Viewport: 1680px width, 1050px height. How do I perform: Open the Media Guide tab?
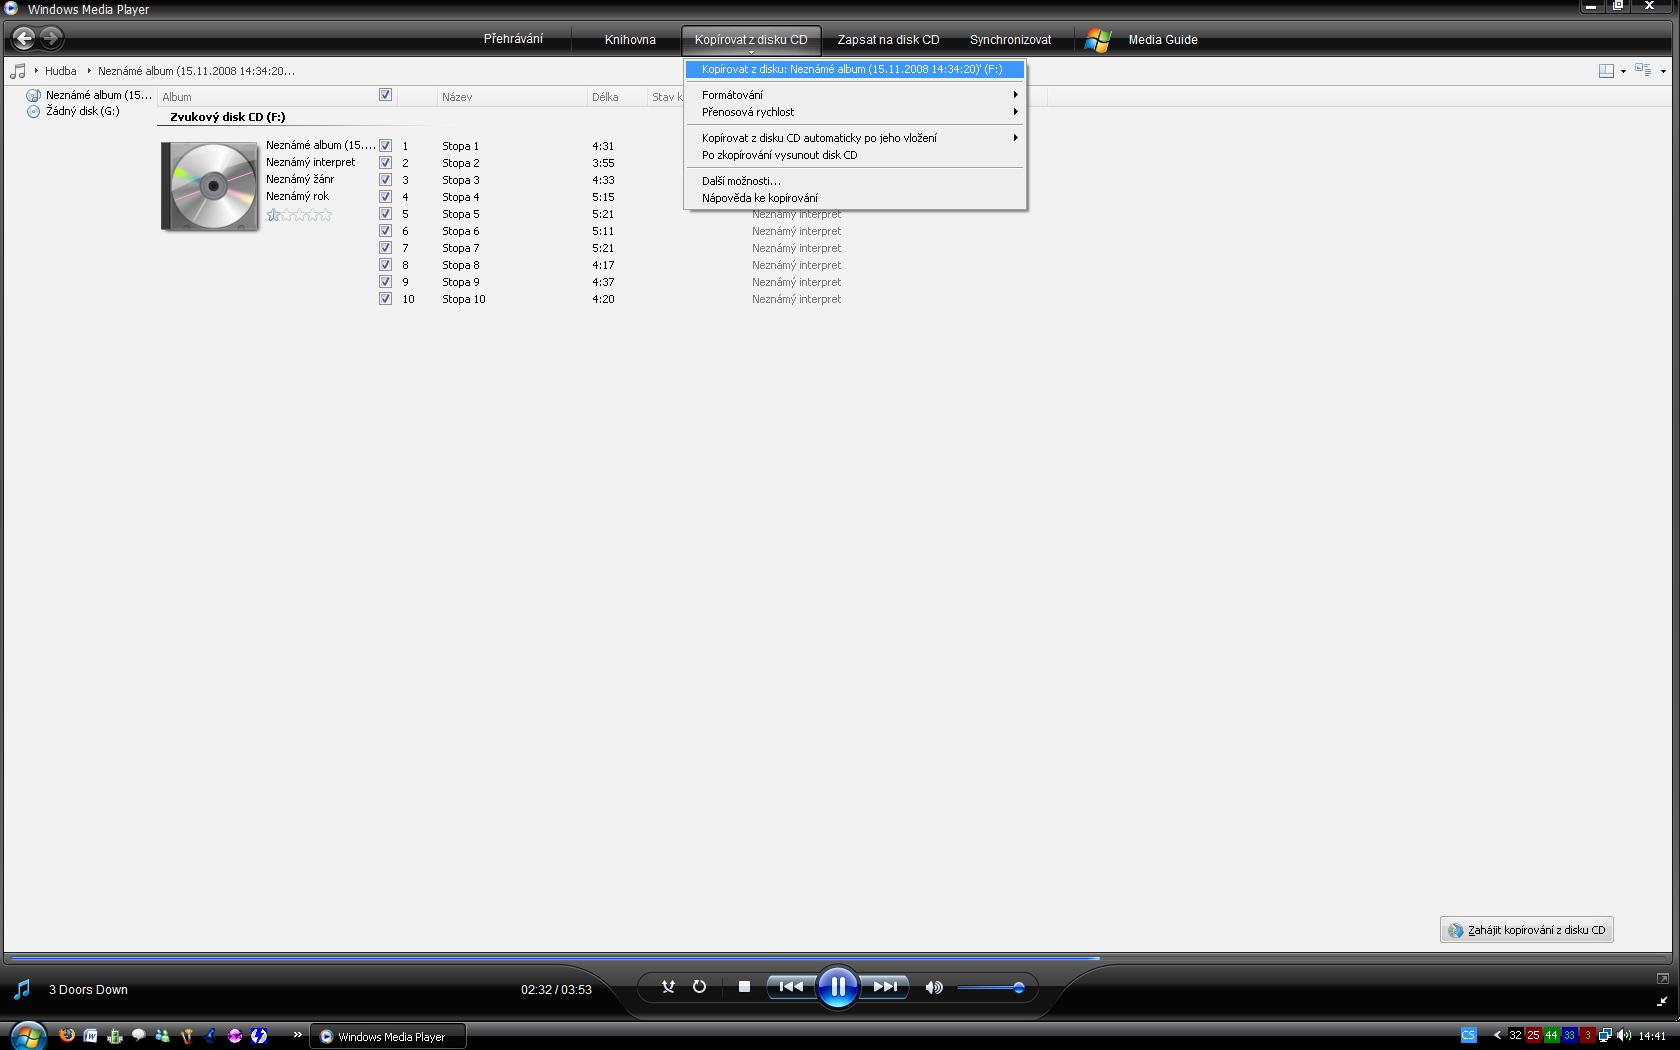point(1163,40)
